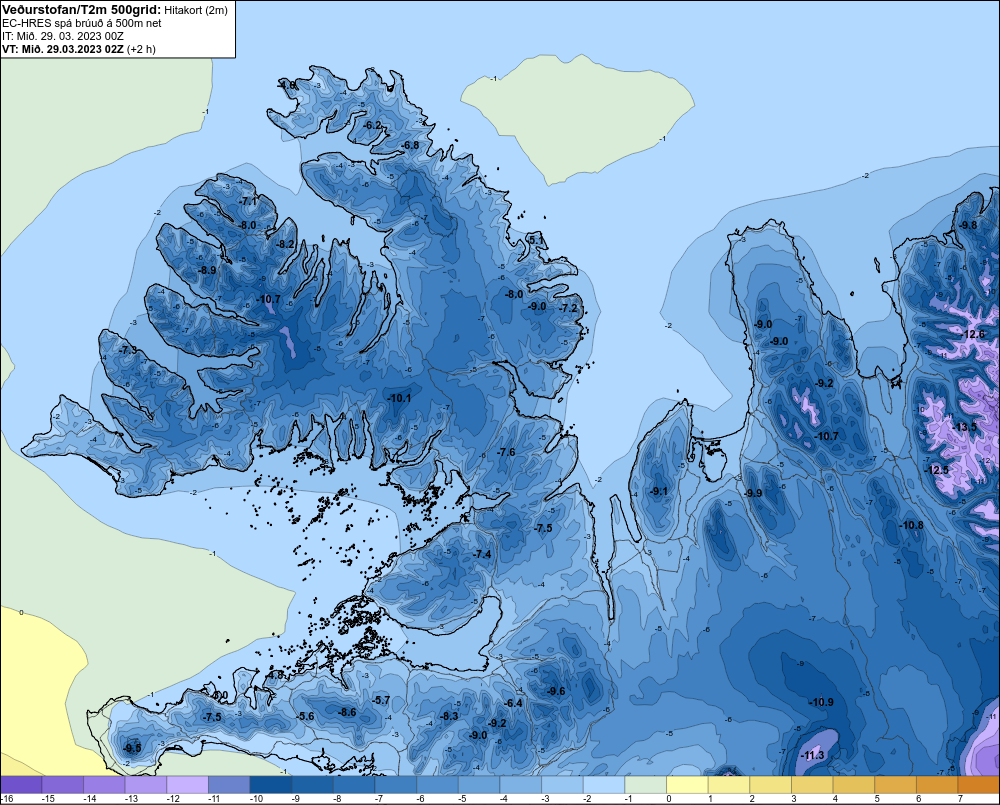Select the -10.8 temperature label

pos(911,526)
